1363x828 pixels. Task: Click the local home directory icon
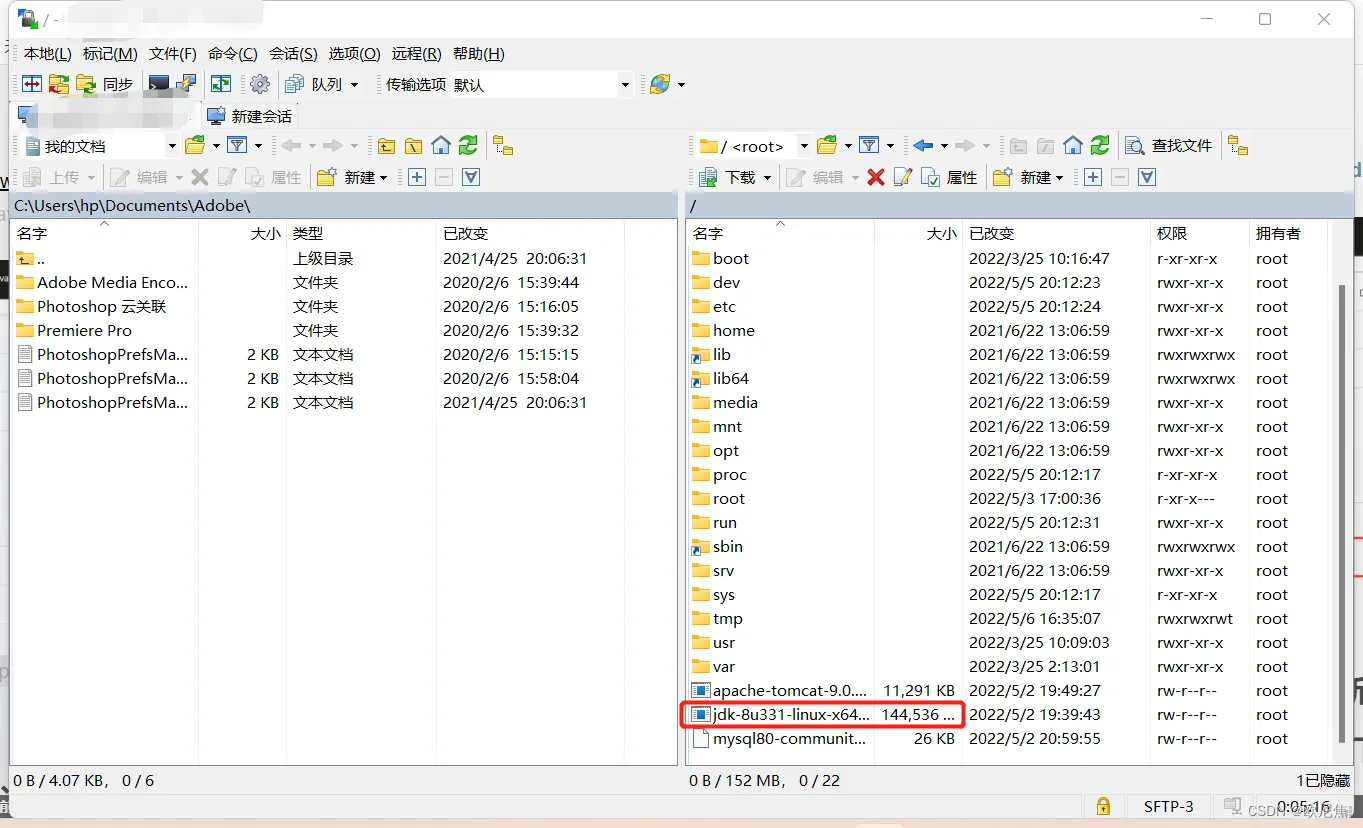pyautogui.click(x=440, y=146)
